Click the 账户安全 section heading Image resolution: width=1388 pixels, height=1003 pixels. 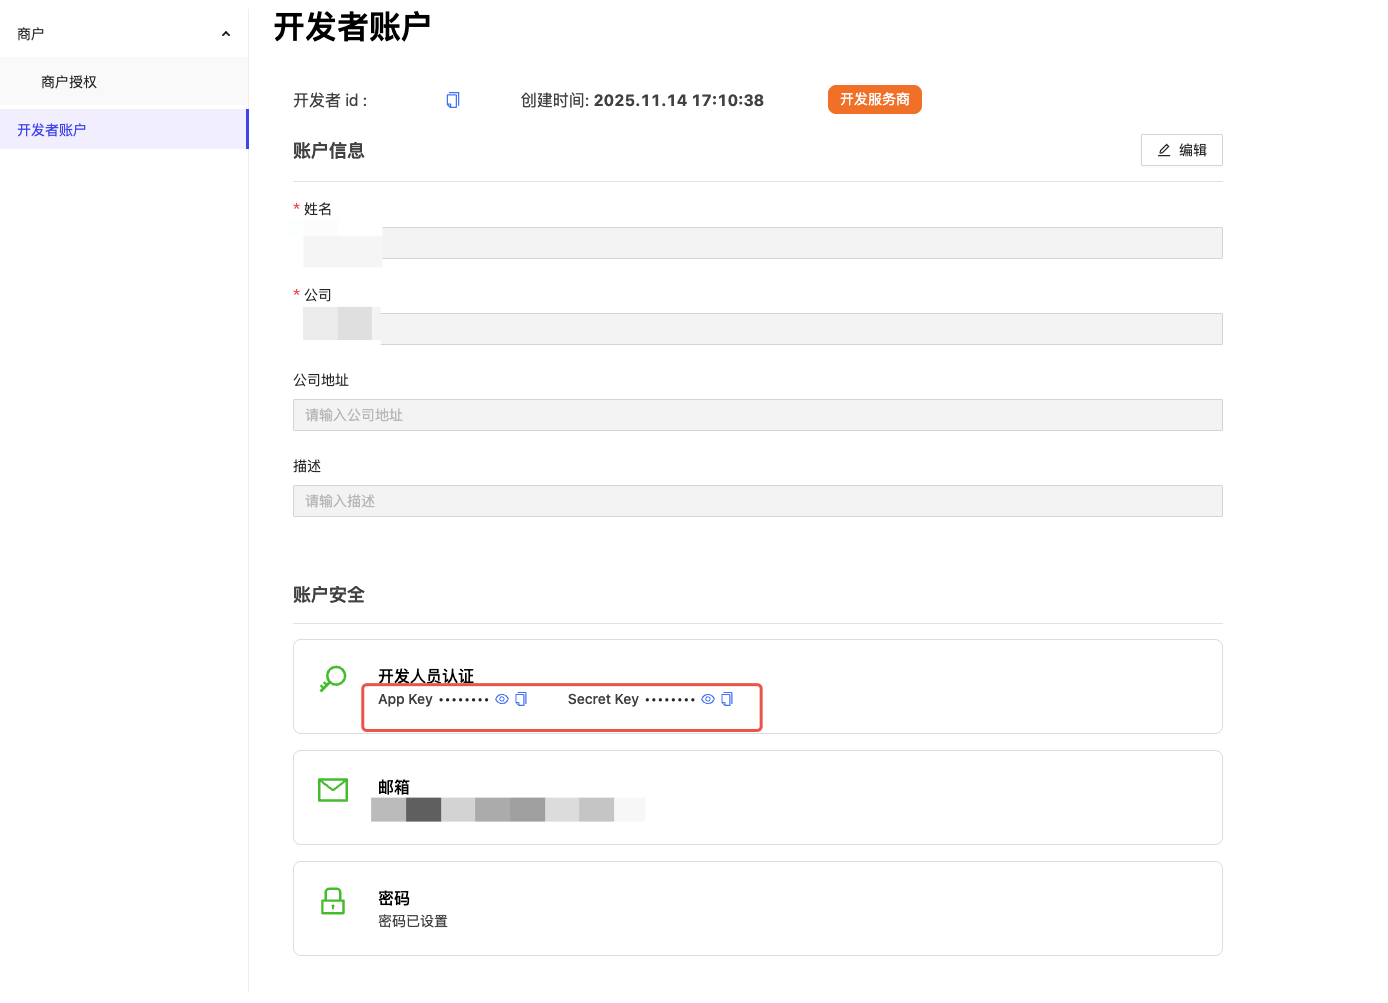[x=329, y=595]
